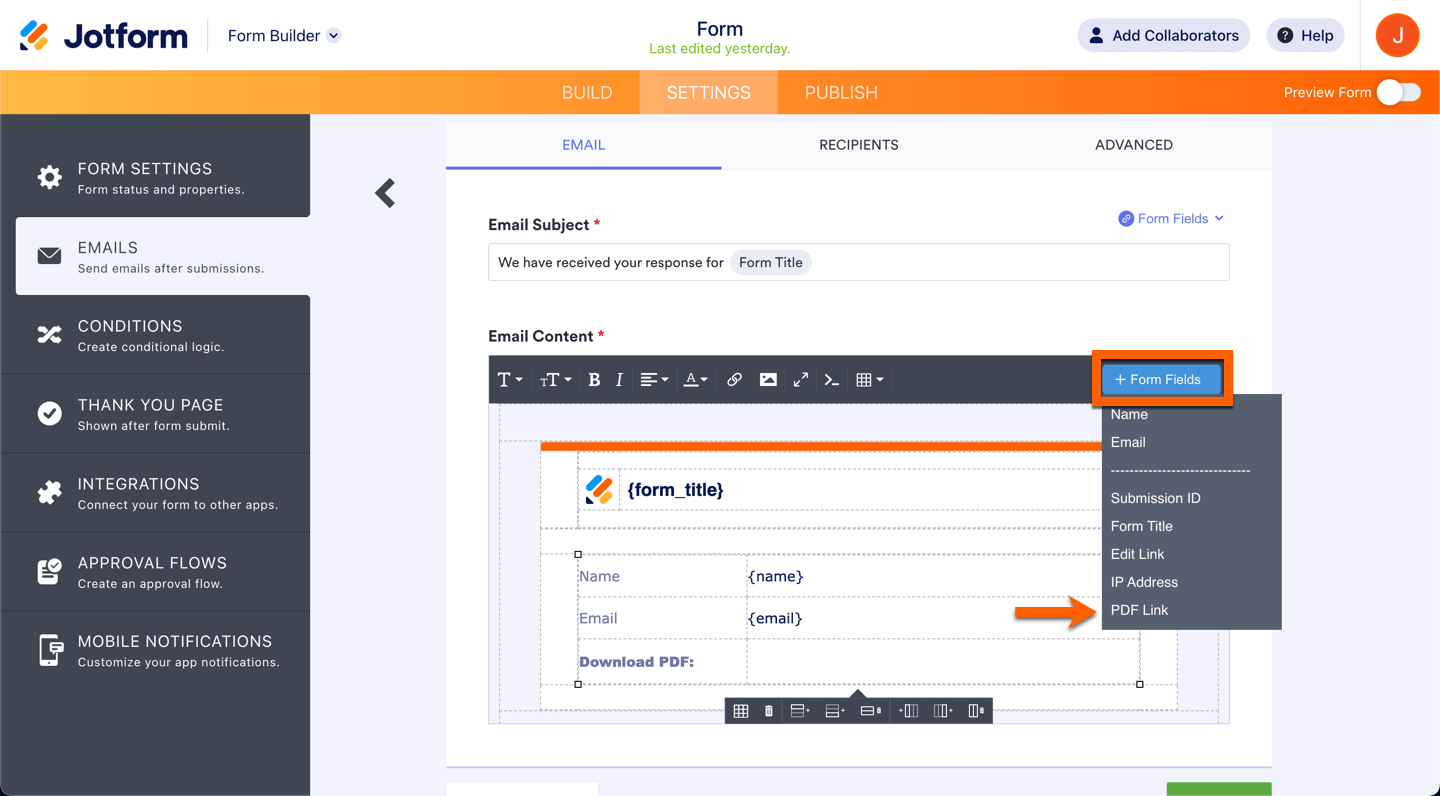Select the EMAIL sub-tab
Screen dimensions: 1440x796
(584, 145)
